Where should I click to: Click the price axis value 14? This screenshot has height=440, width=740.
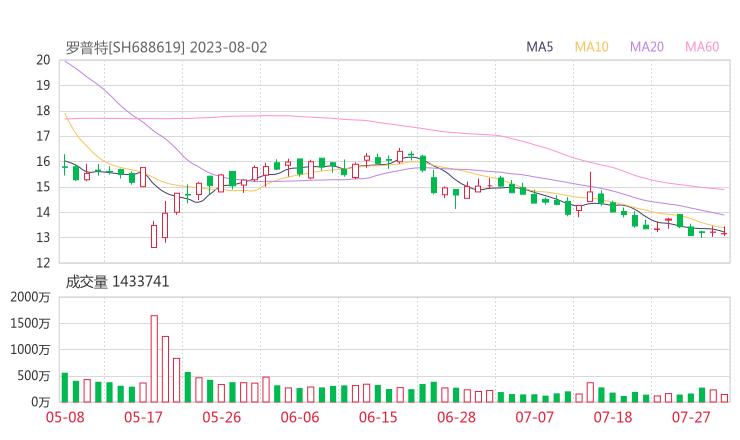(43, 212)
